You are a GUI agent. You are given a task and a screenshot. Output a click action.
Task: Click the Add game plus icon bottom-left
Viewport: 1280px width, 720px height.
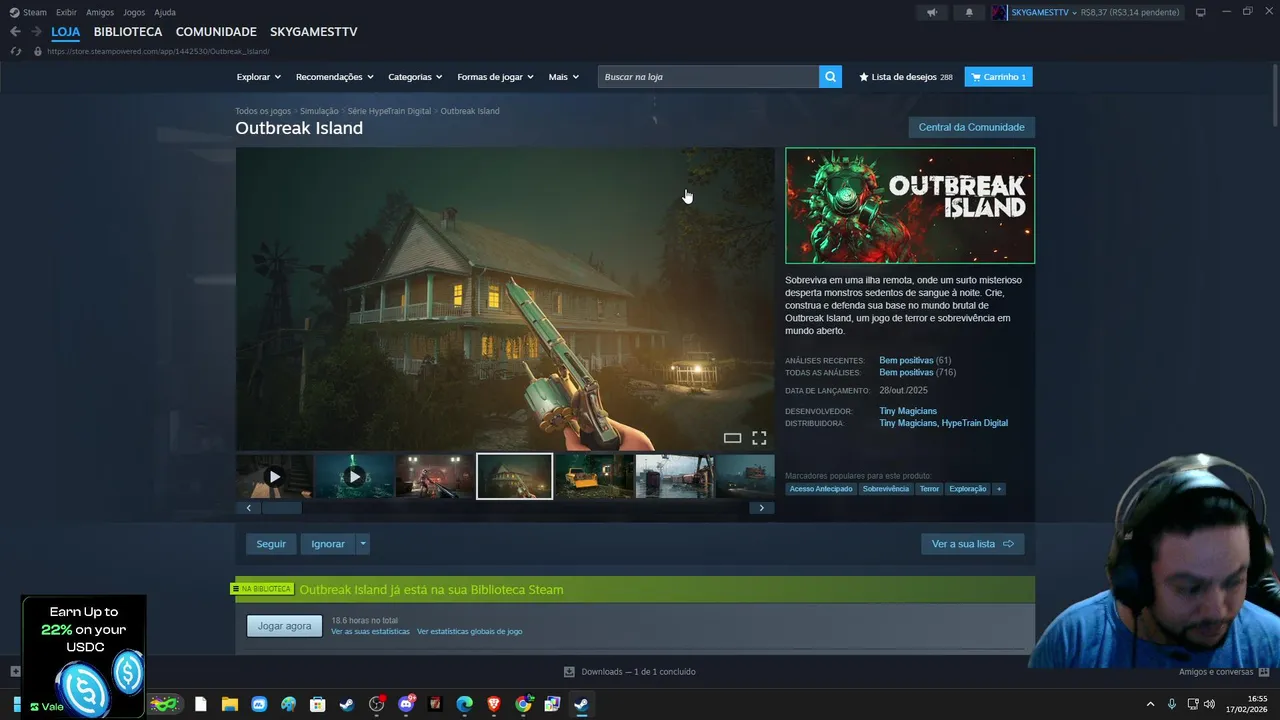15,672
